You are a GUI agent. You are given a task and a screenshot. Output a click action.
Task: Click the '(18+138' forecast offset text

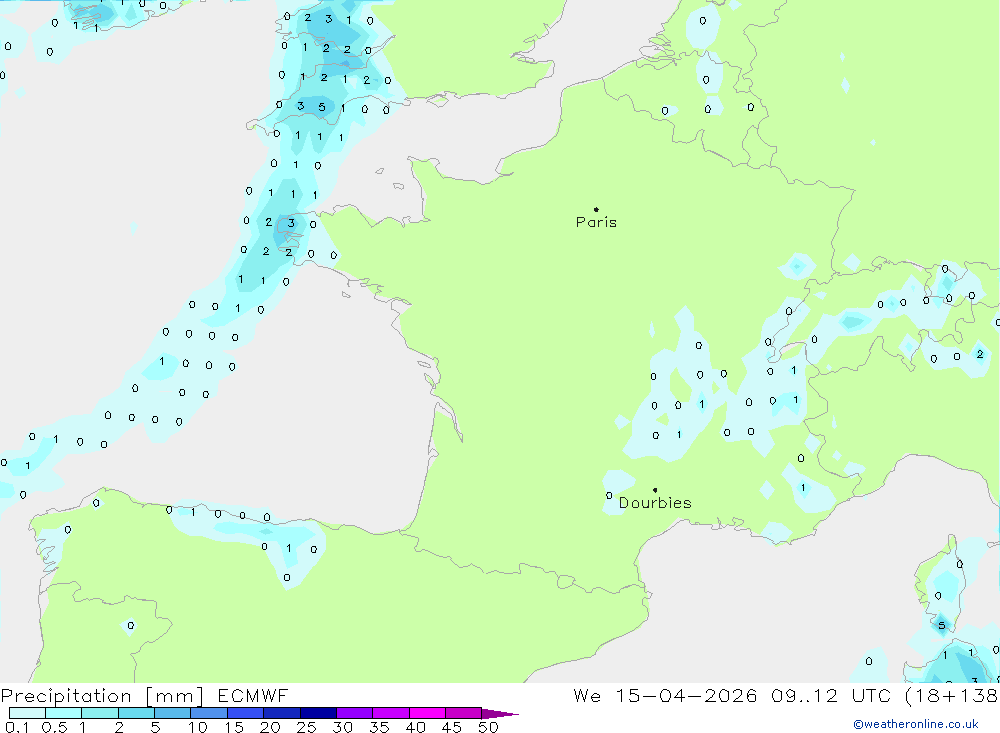[x=952, y=696]
